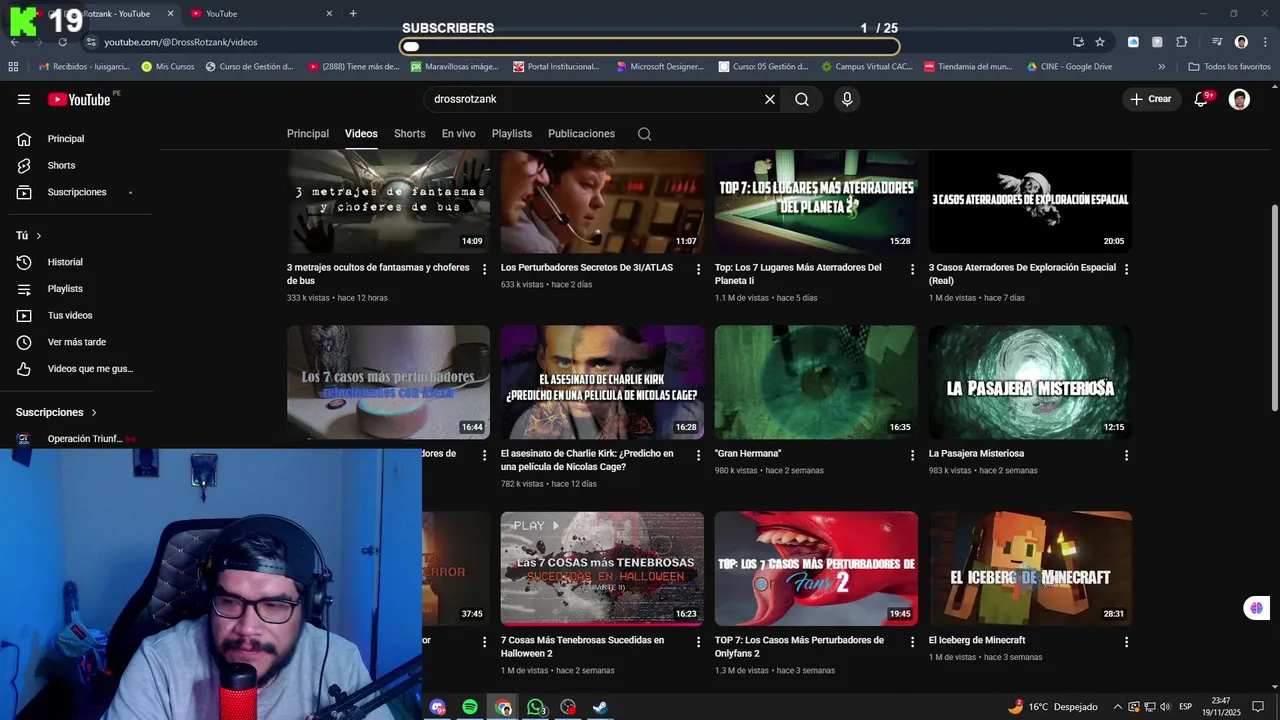Switch to the channel Playlists tab
1280x720 pixels.
pyautogui.click(x=512, y=134)
